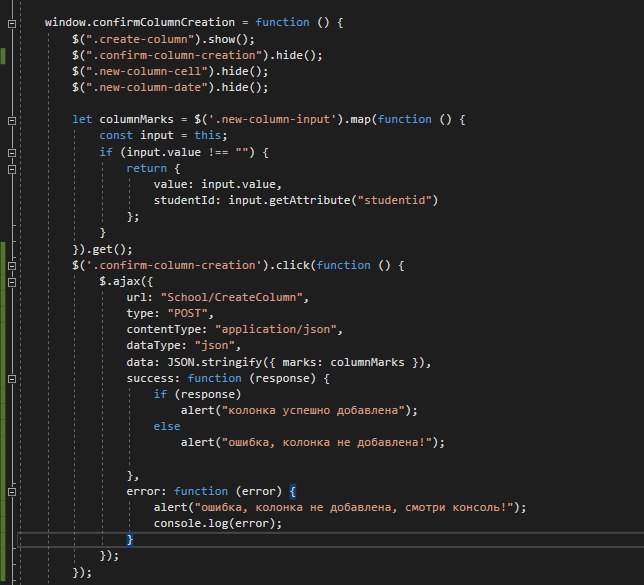Click the alert "колонка успешно добавлена" string

point(313,410)
